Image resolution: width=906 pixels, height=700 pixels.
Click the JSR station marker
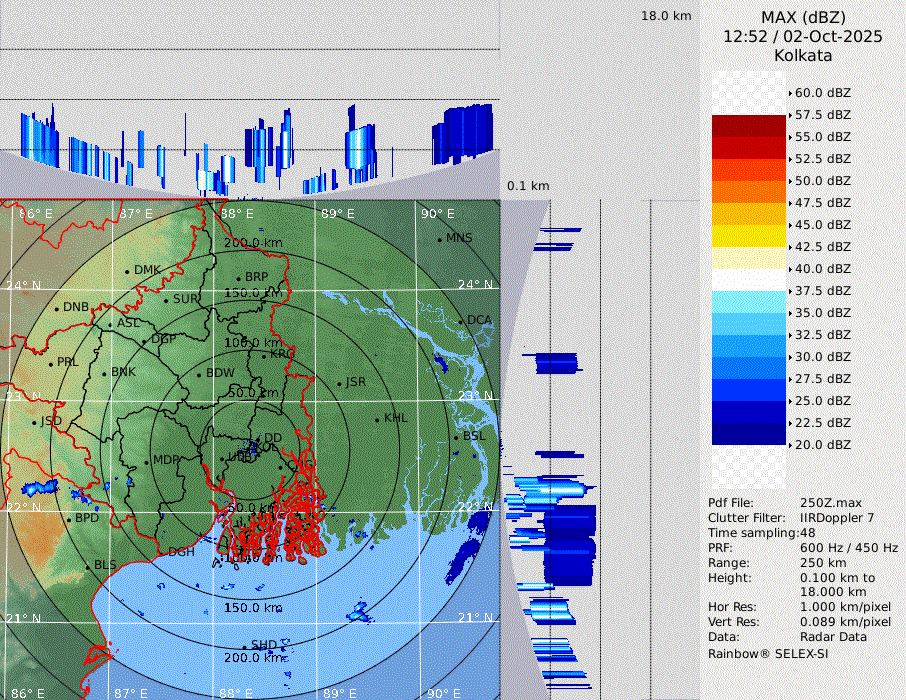[x=338, y=383]
